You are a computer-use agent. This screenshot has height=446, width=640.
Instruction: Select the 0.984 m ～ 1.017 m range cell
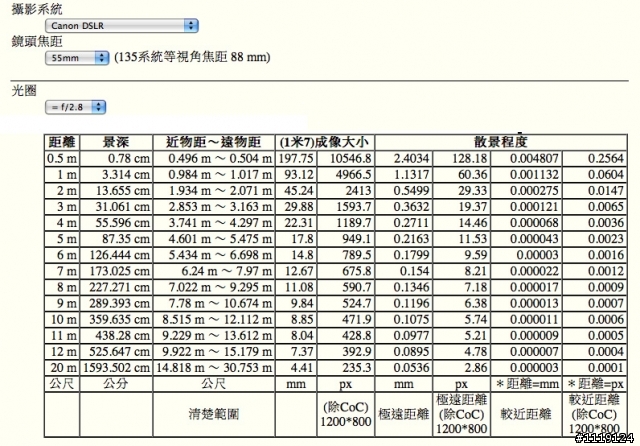click(213, 175)
